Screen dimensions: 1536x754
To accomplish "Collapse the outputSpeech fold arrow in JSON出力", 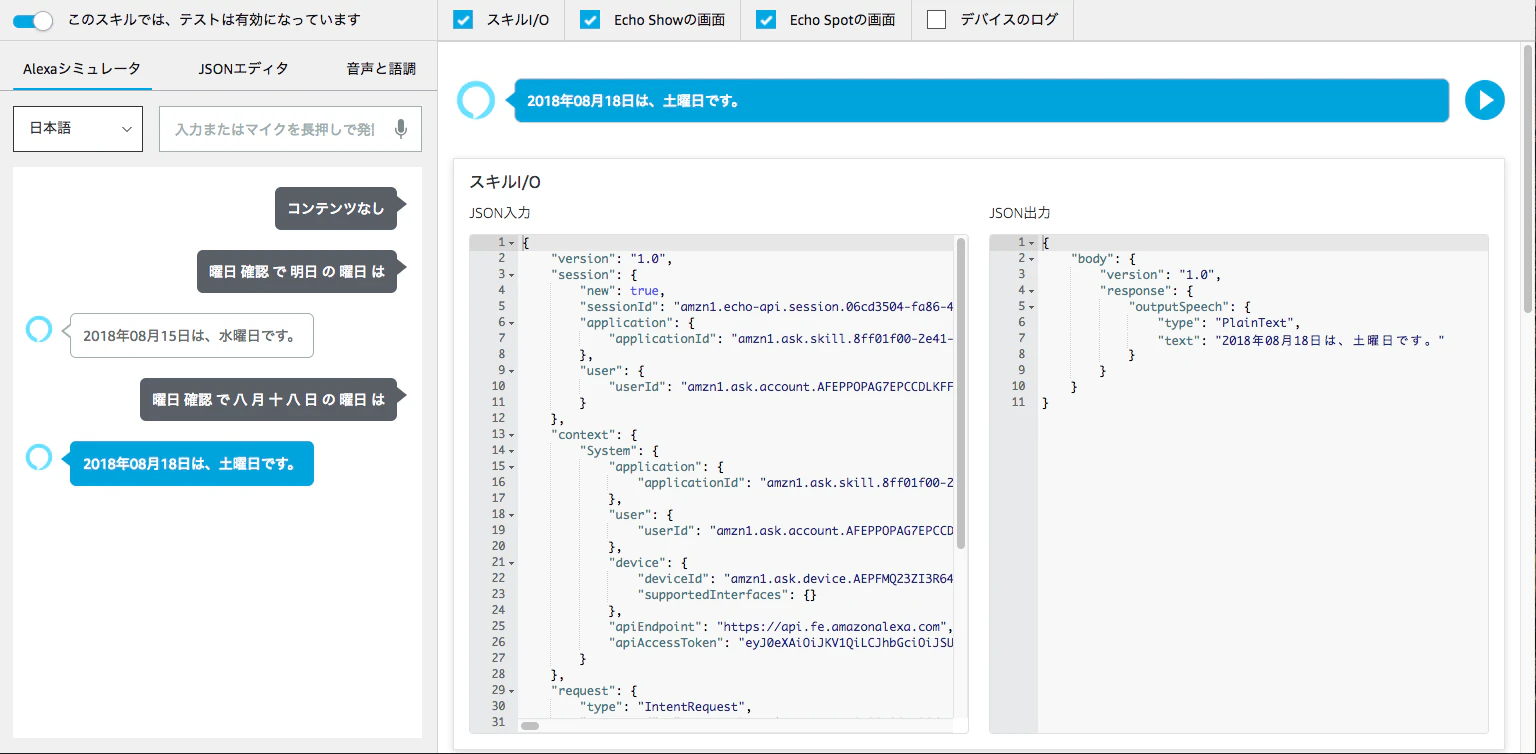I will pos(1031,307).
